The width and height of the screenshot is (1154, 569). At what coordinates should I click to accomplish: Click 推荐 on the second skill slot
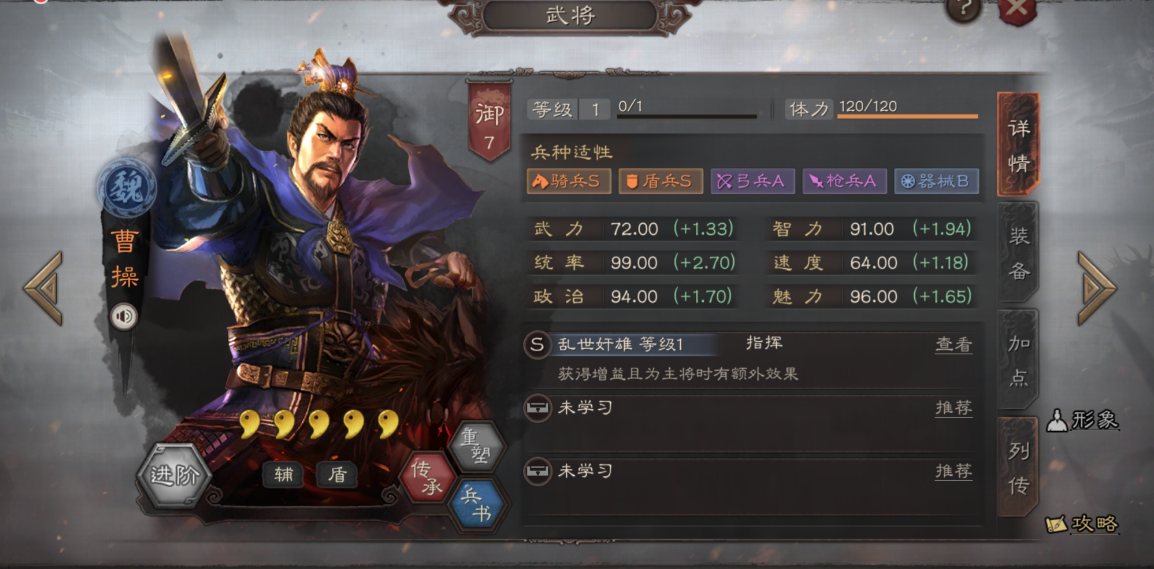coord(954,408)
